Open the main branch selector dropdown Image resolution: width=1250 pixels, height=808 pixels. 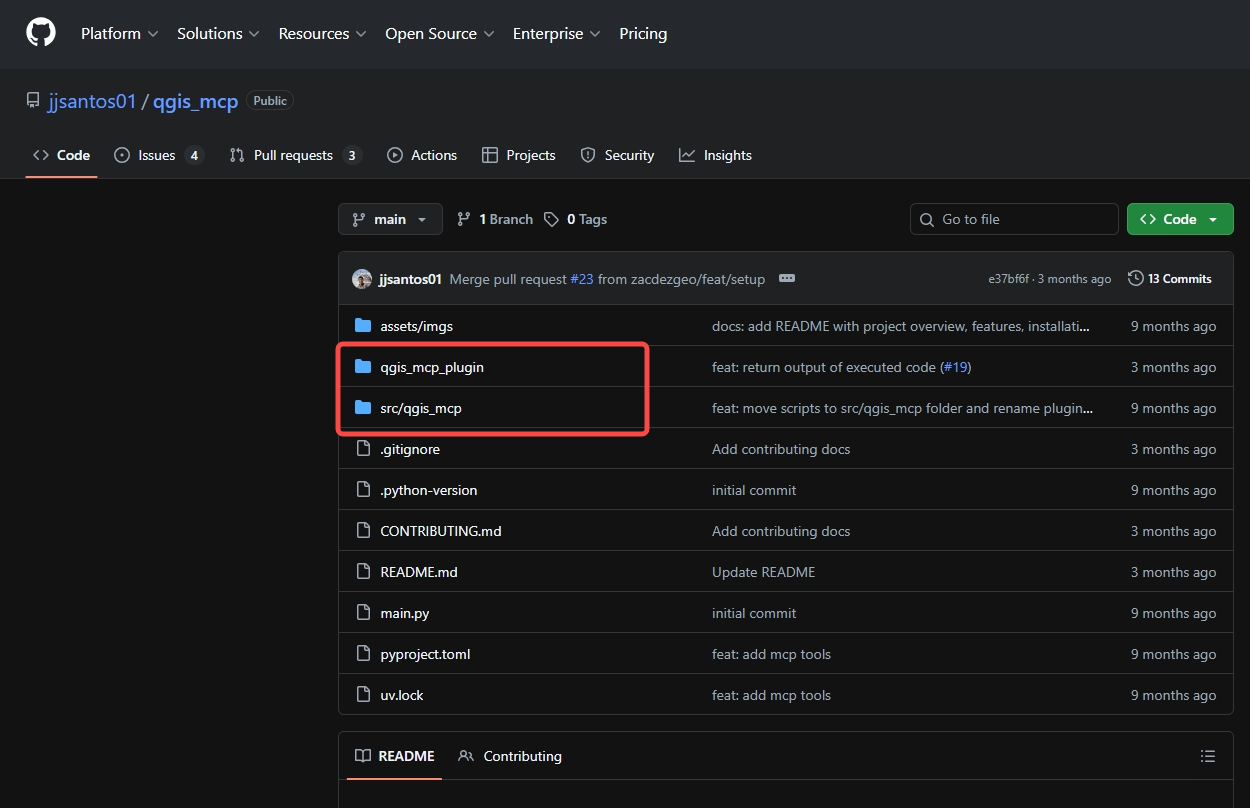tap(390, 219)
